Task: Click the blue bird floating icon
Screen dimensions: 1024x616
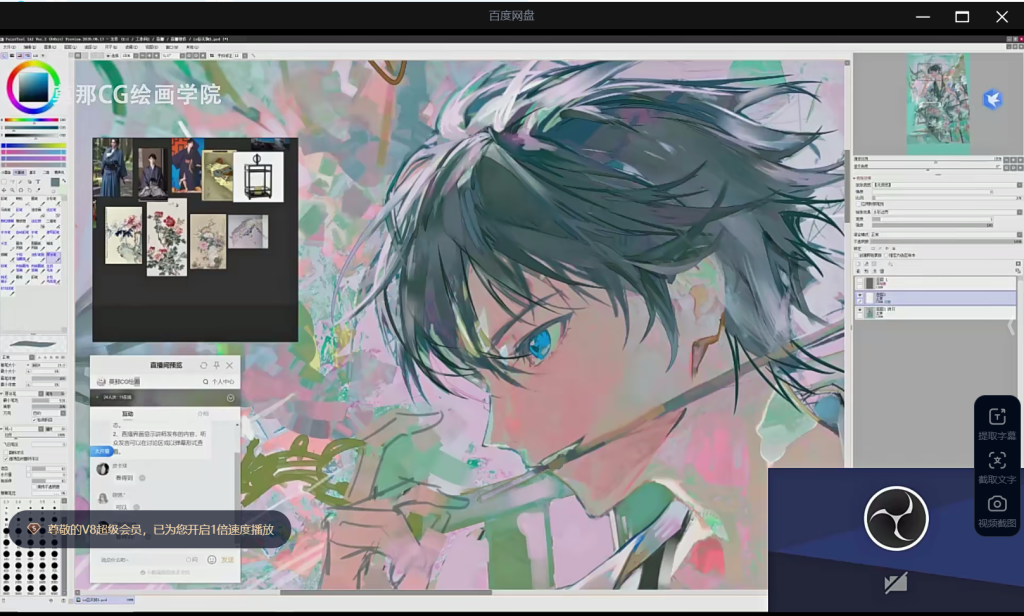Action: [992, 99]
